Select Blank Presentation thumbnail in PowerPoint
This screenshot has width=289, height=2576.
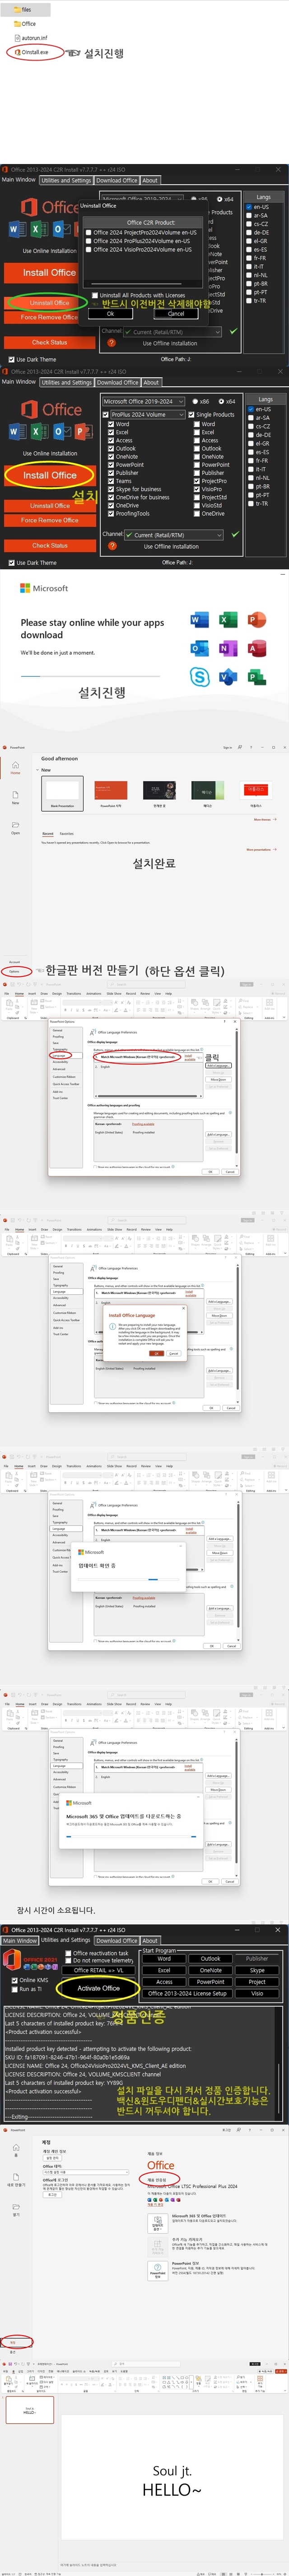[62, 792]
